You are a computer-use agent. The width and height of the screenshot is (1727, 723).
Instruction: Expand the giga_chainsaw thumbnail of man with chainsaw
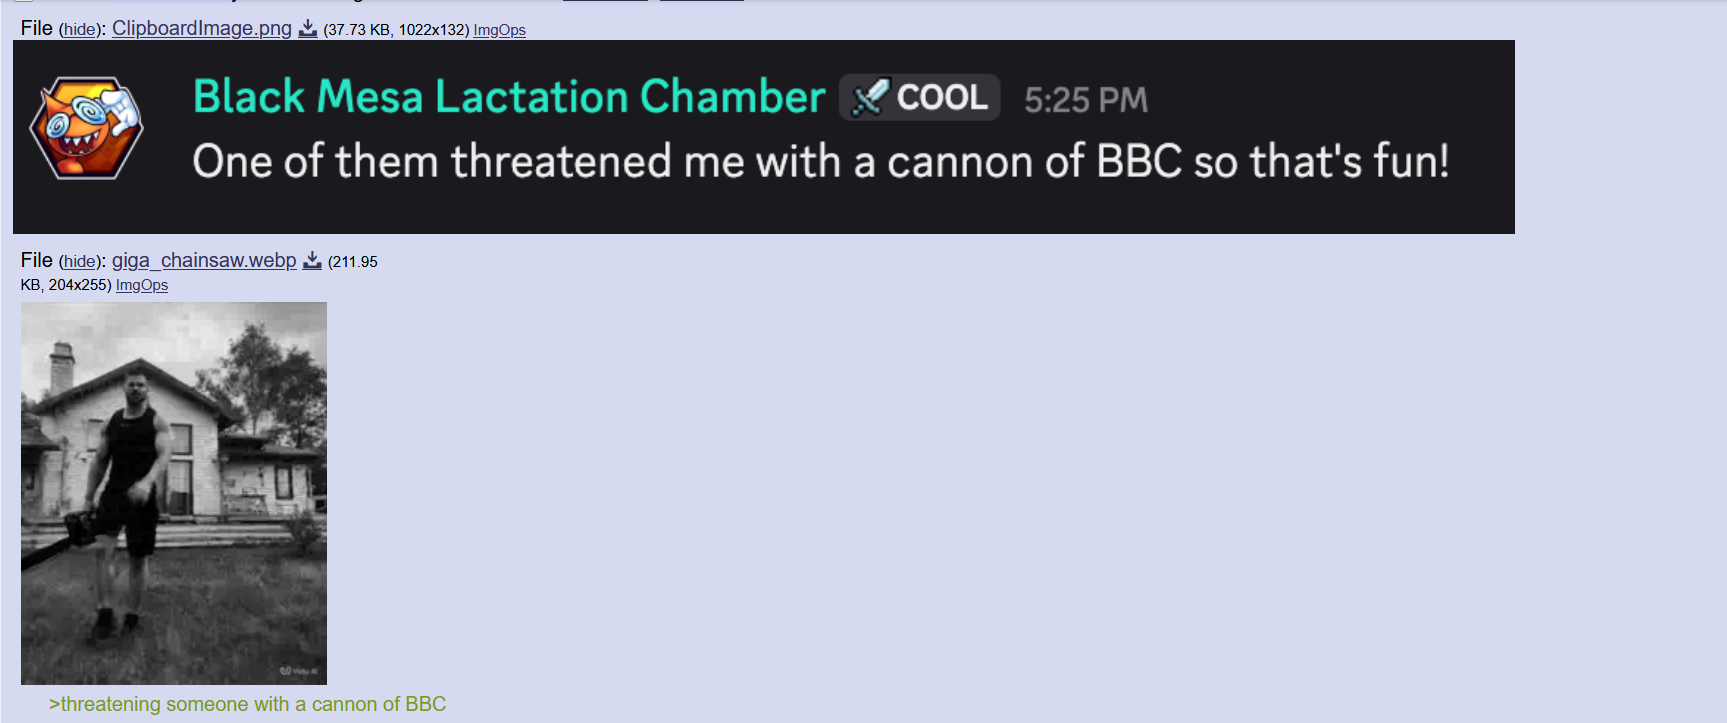[x=173, y=493]
